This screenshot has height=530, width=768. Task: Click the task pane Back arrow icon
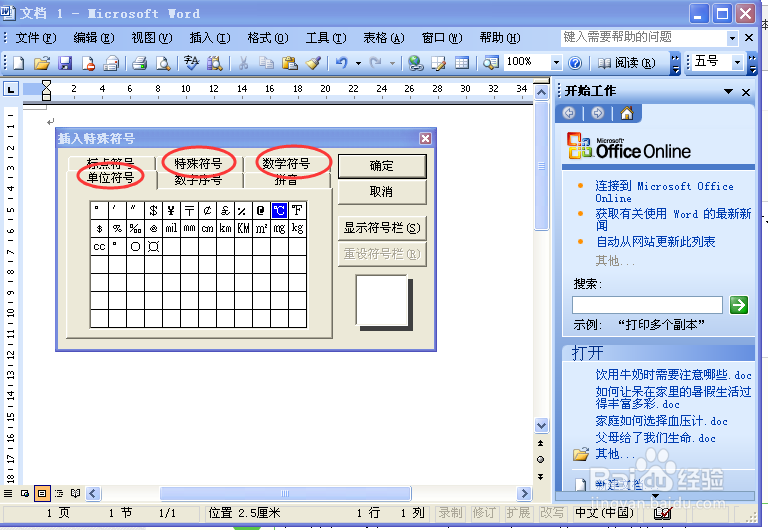point(569,114)
